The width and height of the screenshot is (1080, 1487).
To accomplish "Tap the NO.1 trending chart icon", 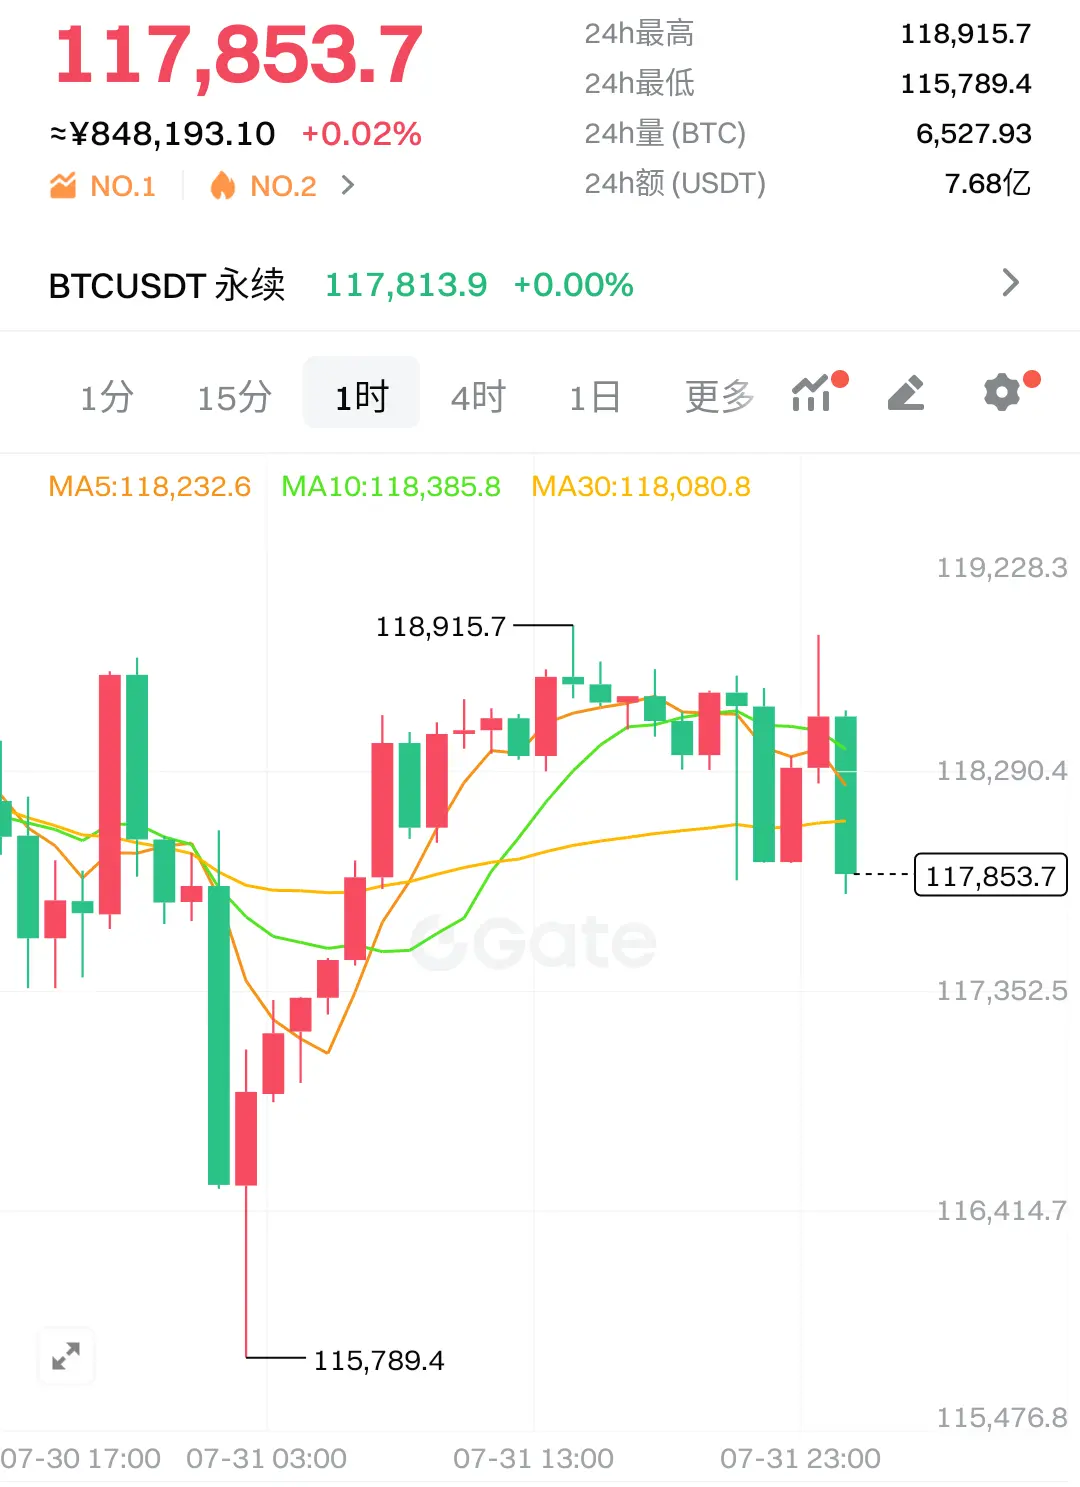I will point(63,185).
